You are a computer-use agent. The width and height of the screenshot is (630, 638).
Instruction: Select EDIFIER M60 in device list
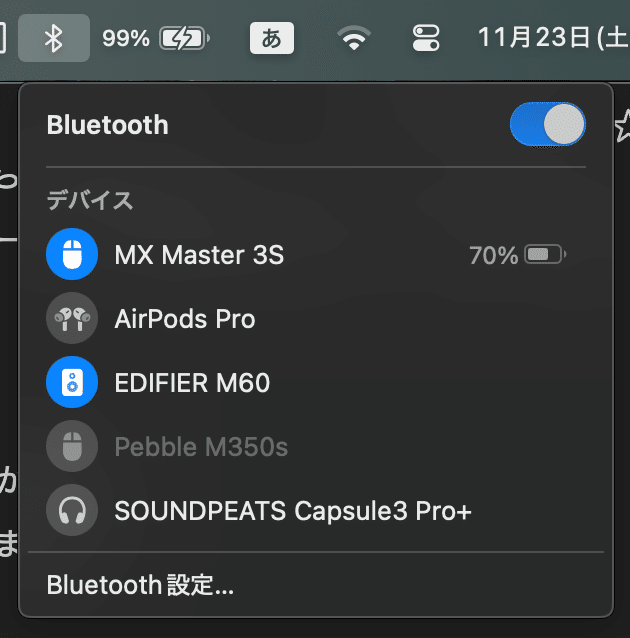click(x=316, y=382)
